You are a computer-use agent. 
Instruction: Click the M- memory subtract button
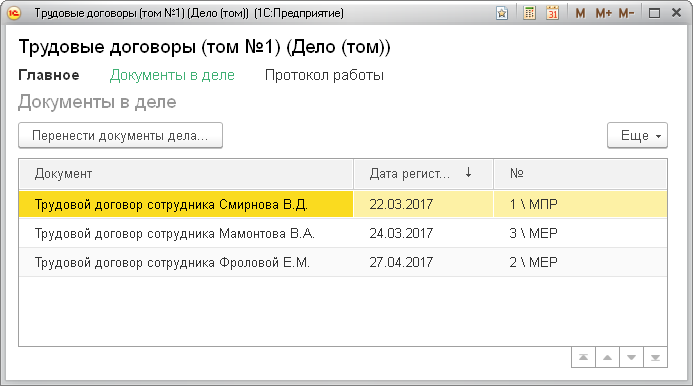click(x=626, y=13)
